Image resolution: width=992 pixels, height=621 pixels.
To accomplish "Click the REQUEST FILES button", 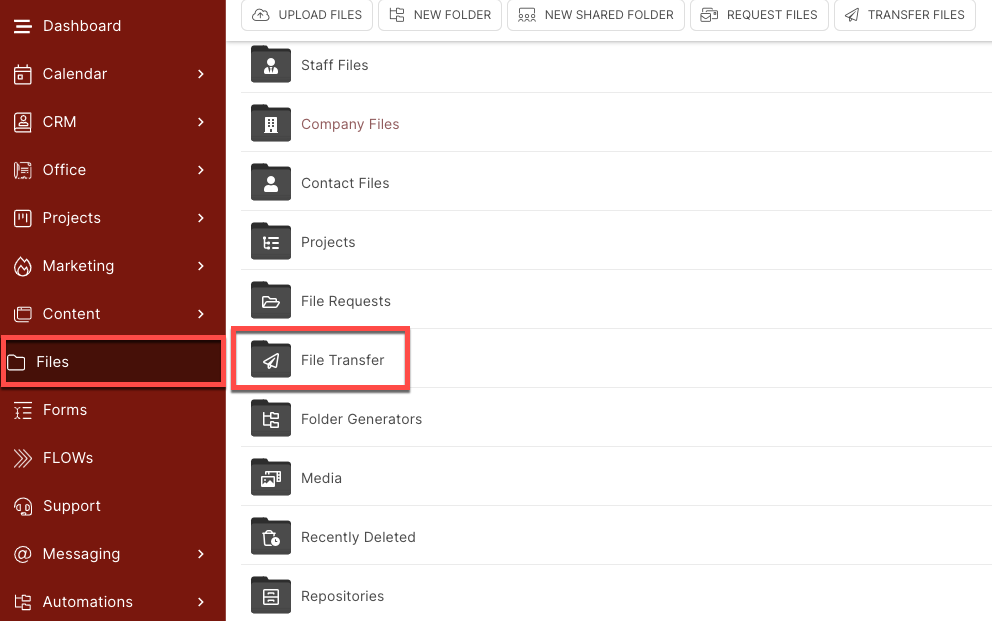I will pos(759,15).
